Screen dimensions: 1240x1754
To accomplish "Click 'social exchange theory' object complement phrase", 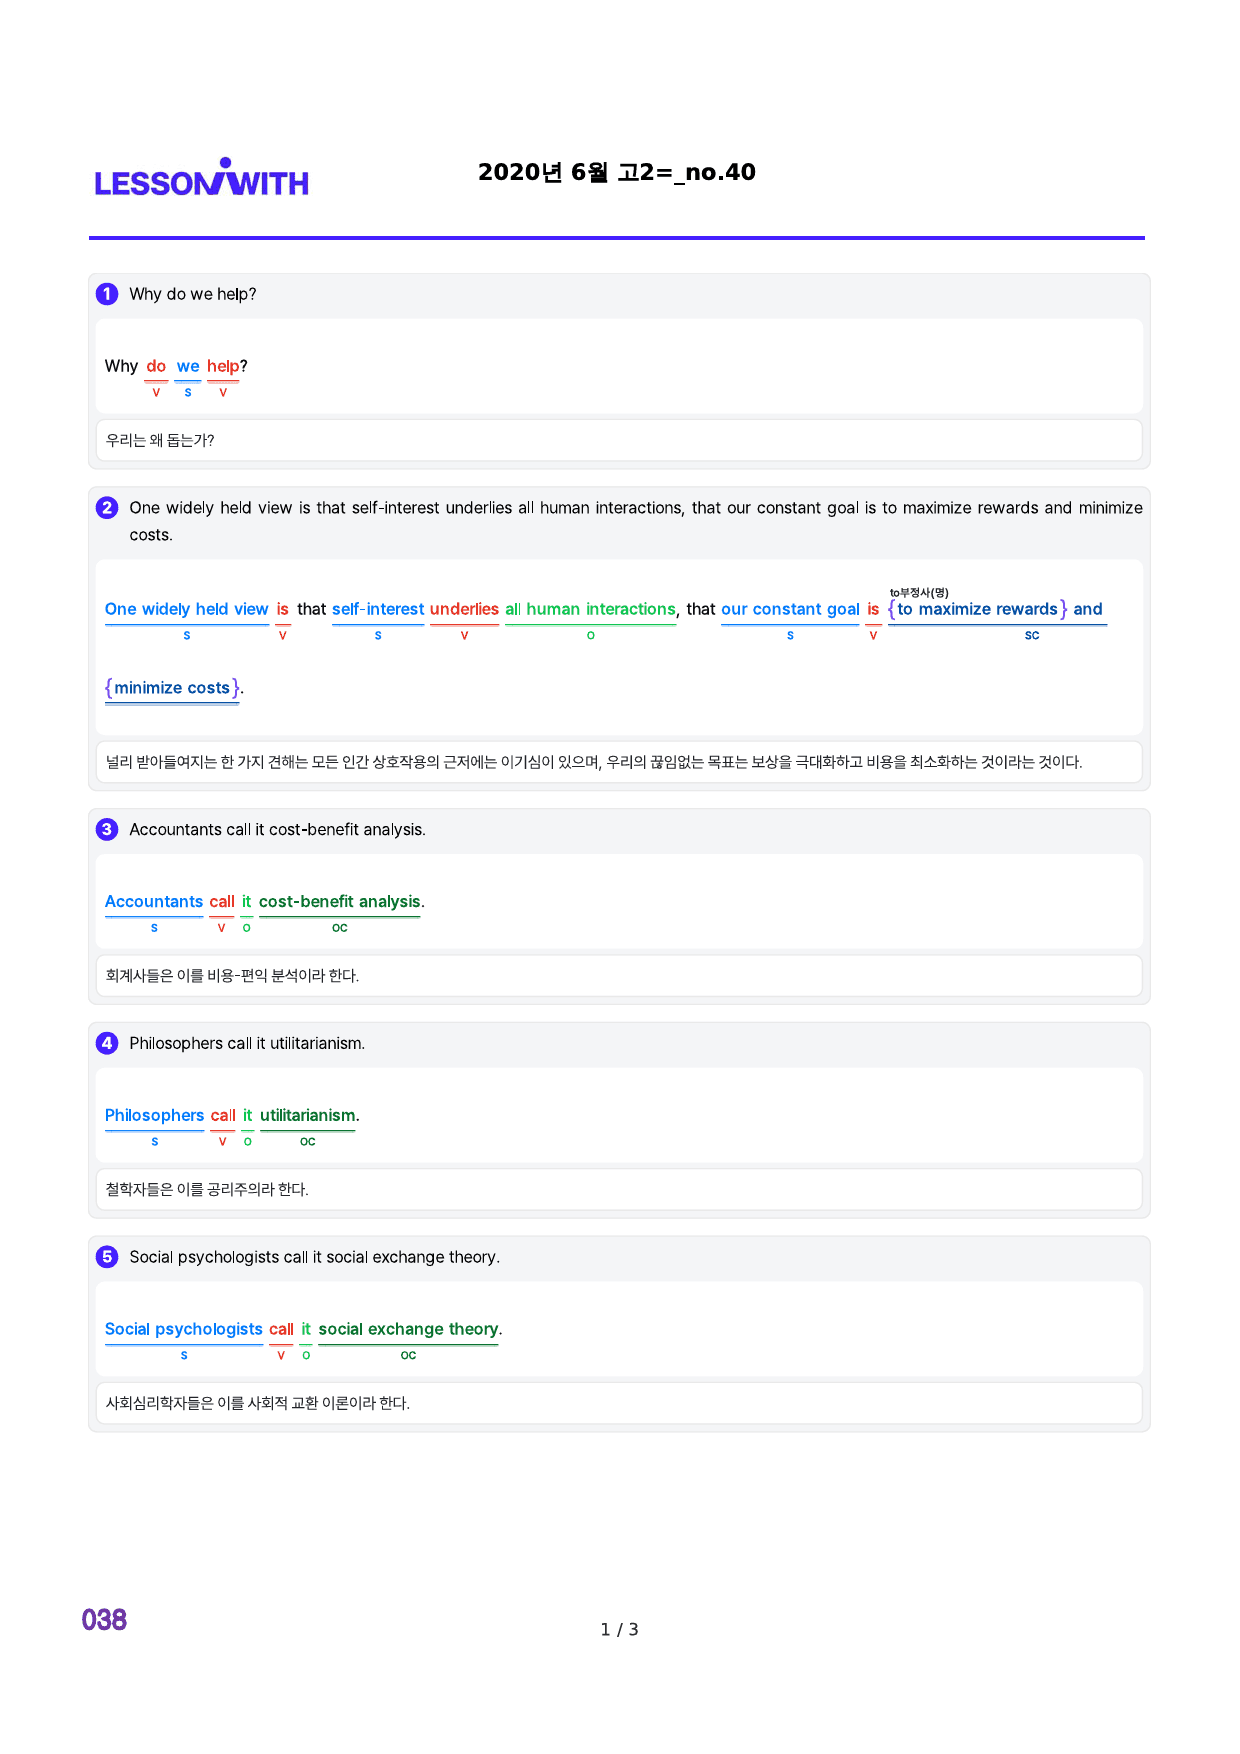I will point(408,1330).
